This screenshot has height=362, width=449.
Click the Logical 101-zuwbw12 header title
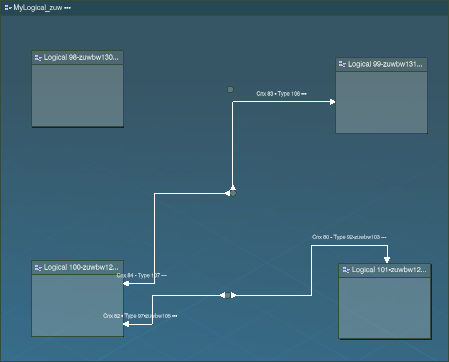coord(389,270)
